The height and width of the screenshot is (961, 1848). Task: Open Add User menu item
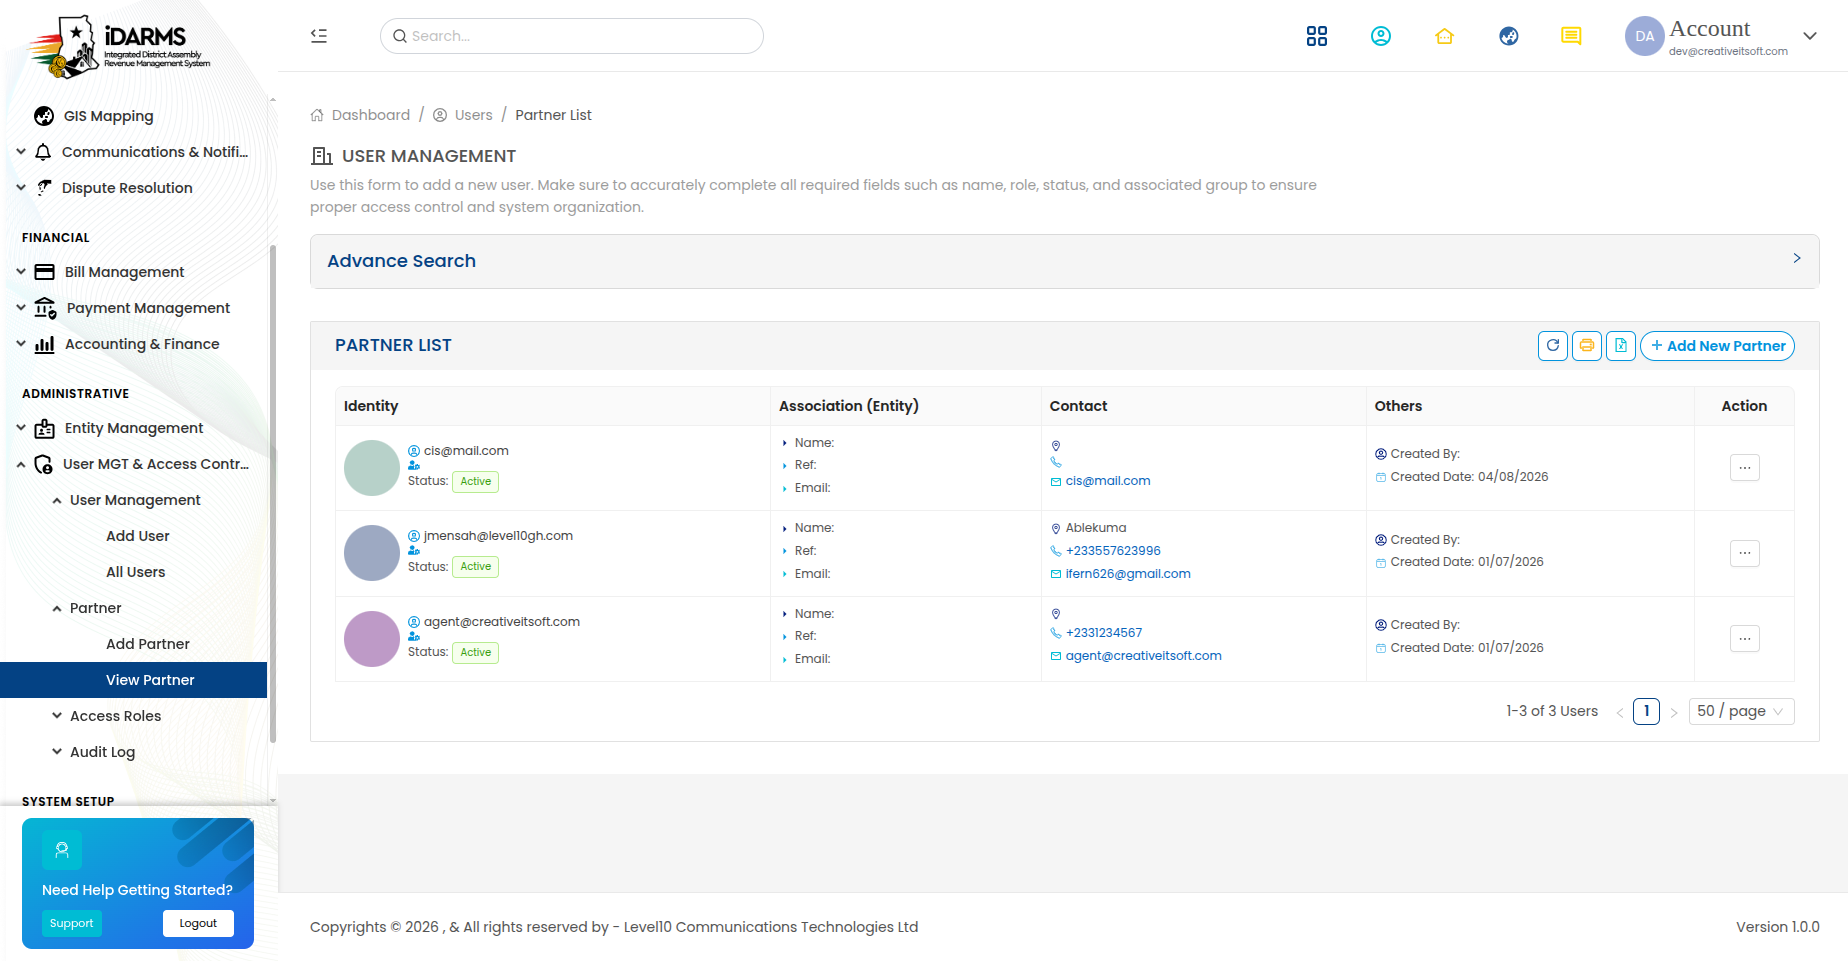138,536
